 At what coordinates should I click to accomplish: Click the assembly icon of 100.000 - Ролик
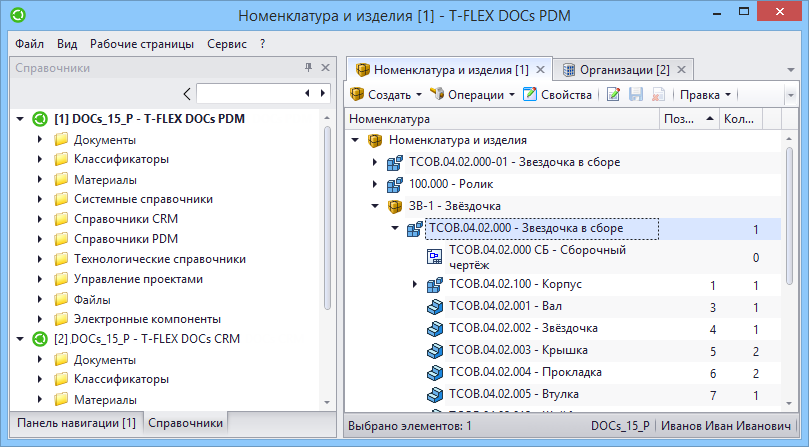[x=395, y=184]
